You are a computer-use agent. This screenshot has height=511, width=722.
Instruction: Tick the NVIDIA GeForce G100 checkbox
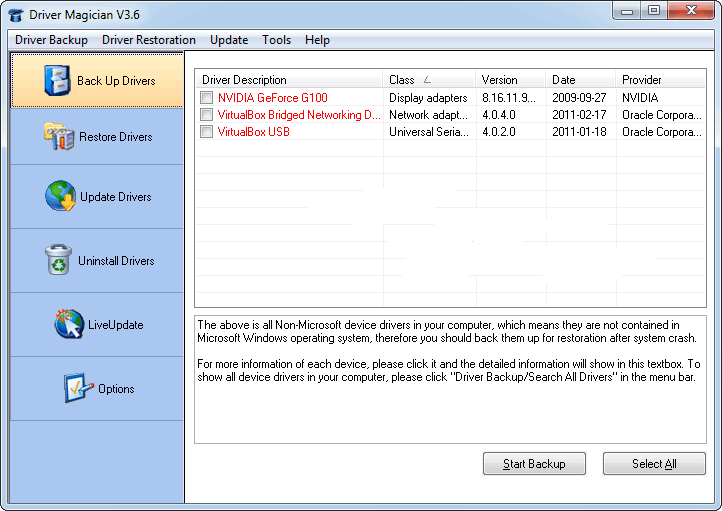[x=206, y=98]
